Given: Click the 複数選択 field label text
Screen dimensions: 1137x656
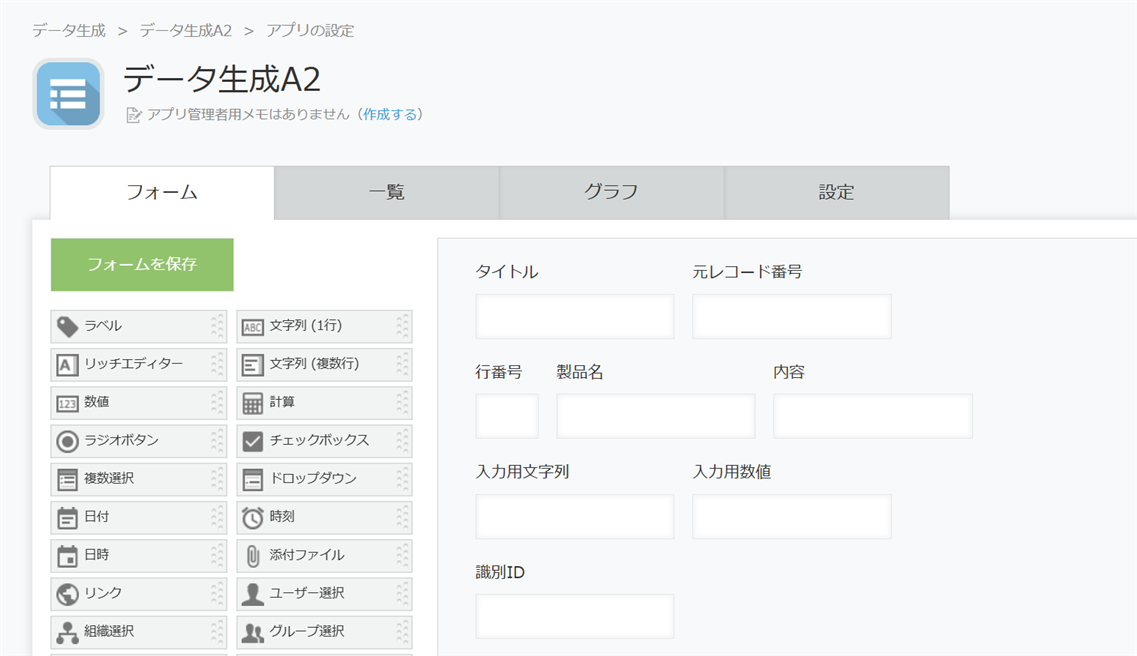Looking at the screenshot, I should (109, 478).
